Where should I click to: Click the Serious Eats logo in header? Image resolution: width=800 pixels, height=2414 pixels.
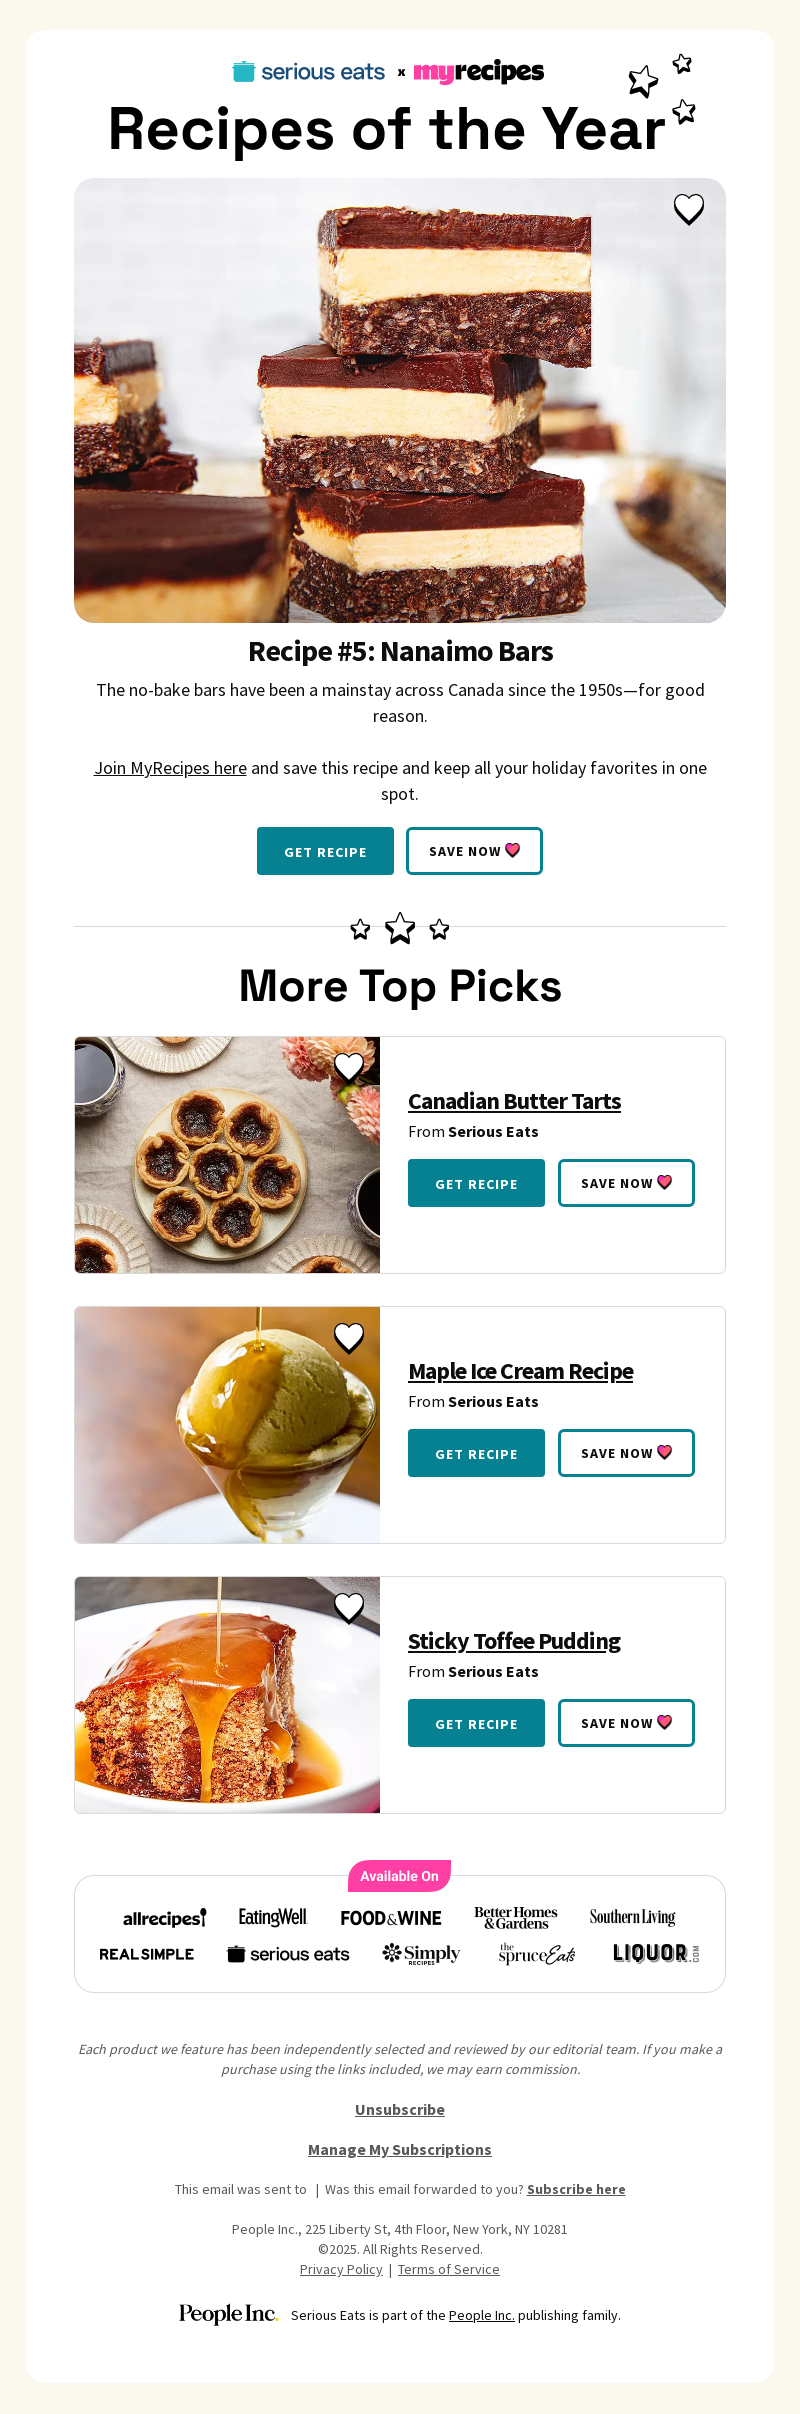pos(309,72)
